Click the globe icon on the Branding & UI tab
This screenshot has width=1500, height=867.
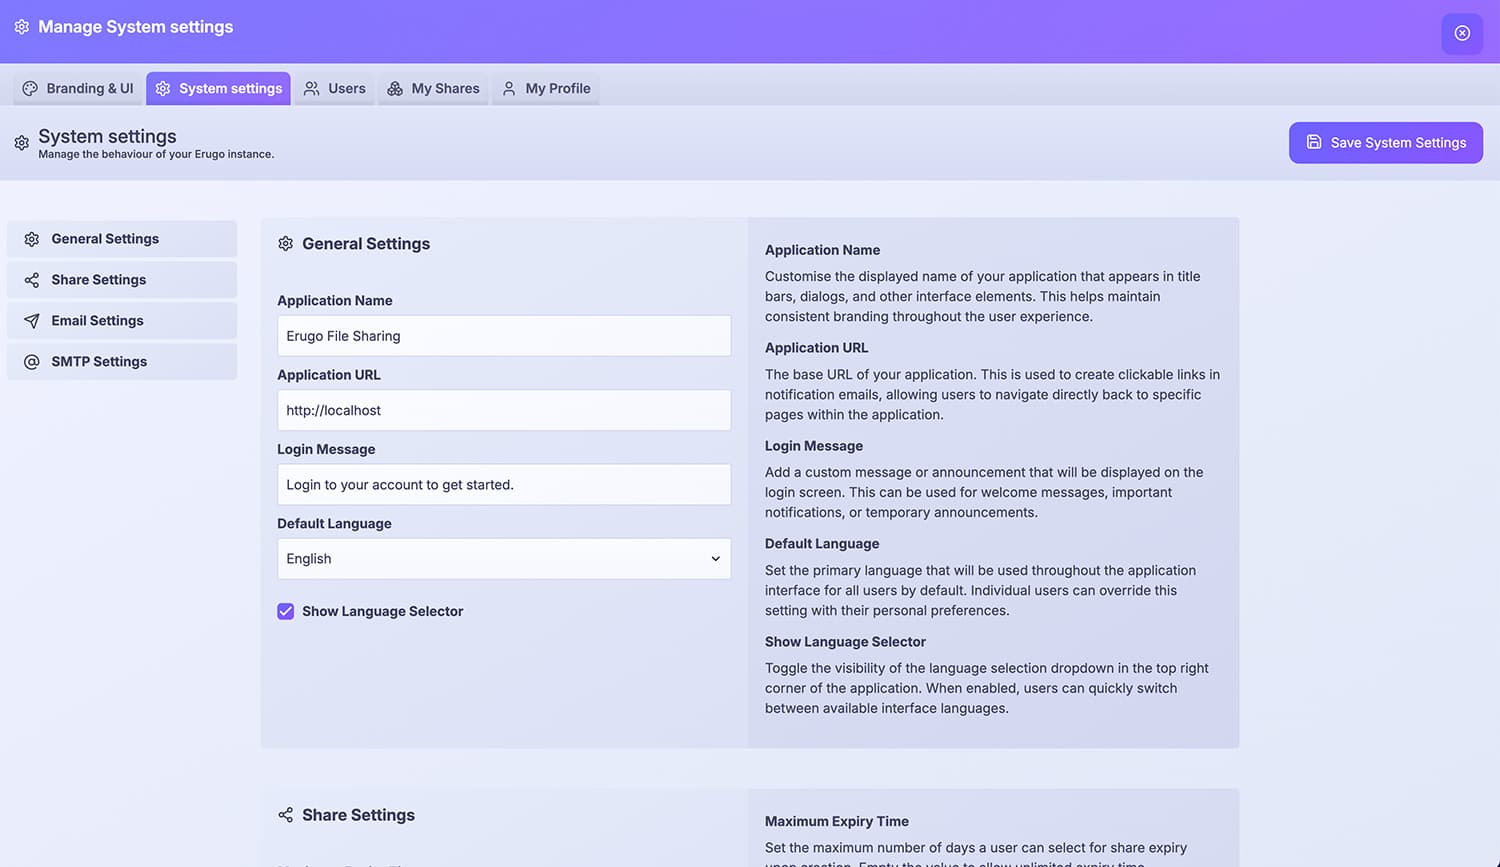30,88
